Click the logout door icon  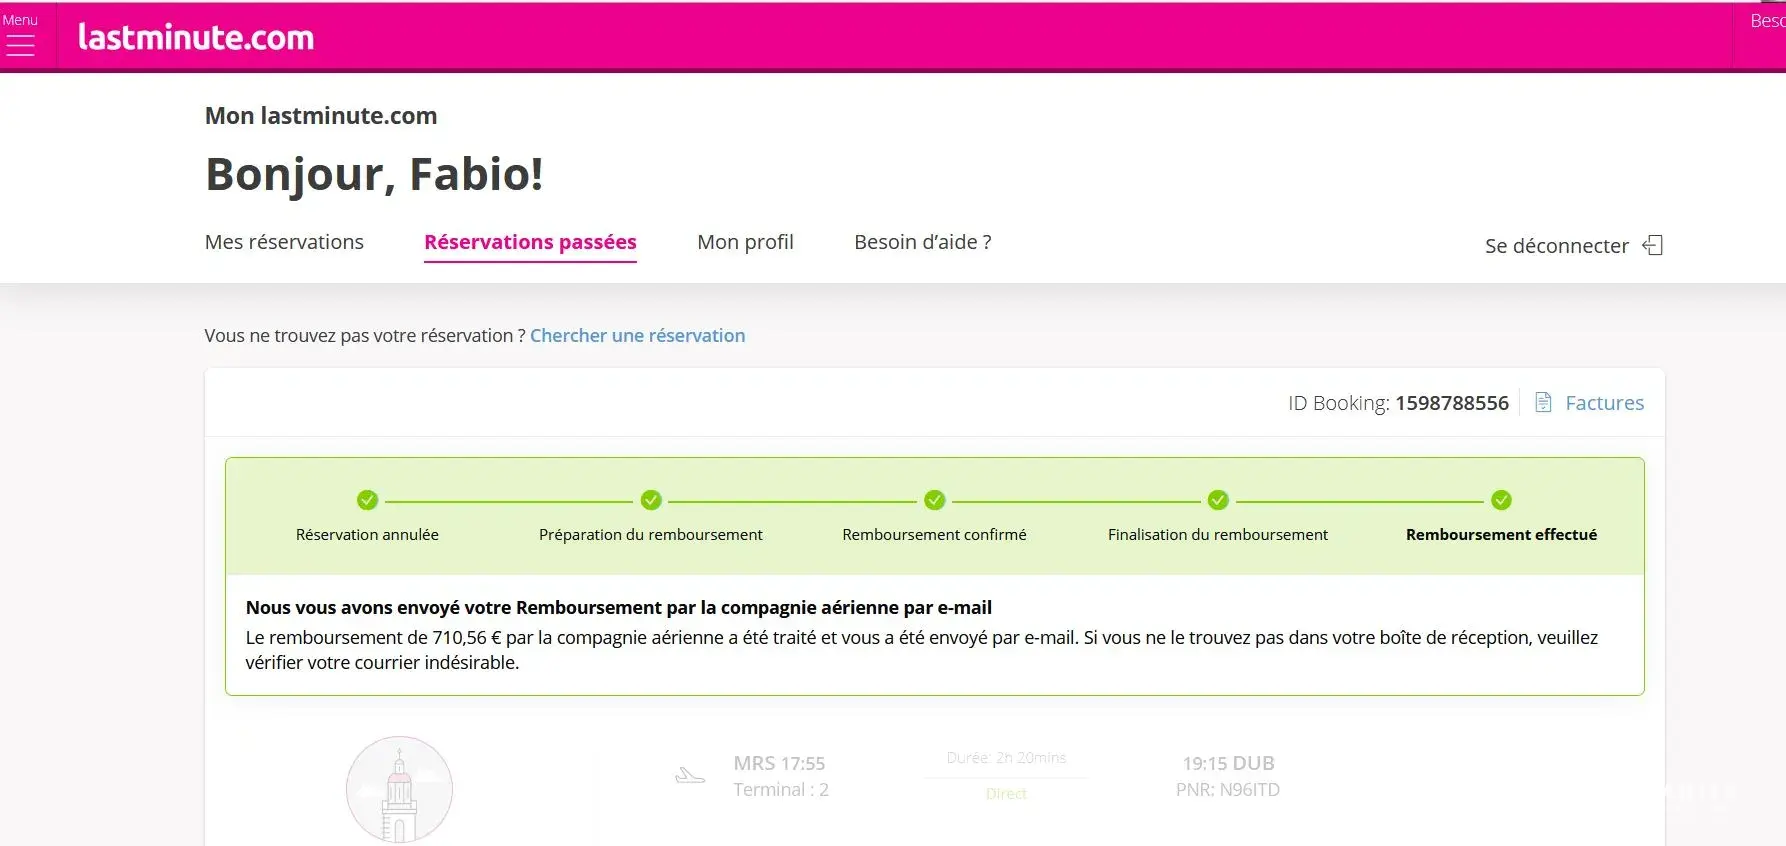point(1653,245)
